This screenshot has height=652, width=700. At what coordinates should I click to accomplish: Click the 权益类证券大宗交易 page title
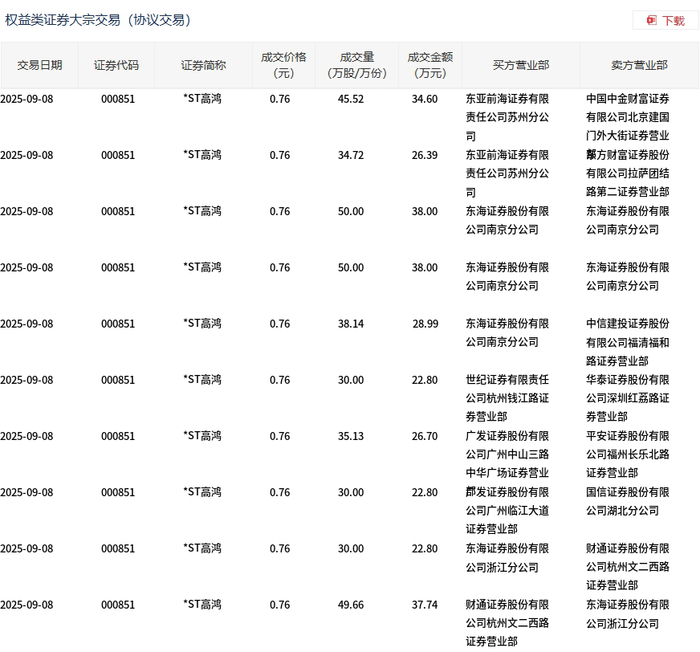pos(98,20)
